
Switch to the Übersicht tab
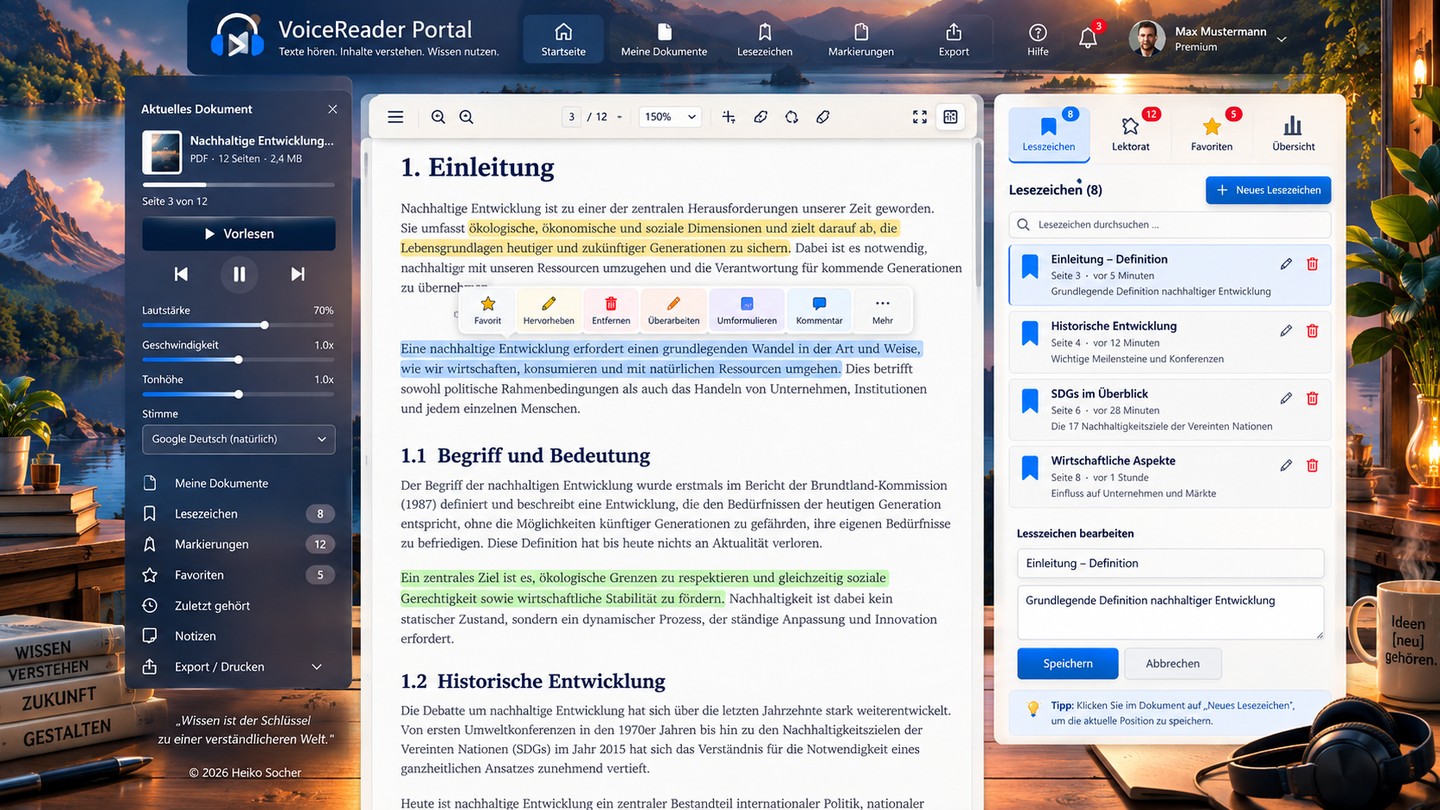(x=1293, y=134)
